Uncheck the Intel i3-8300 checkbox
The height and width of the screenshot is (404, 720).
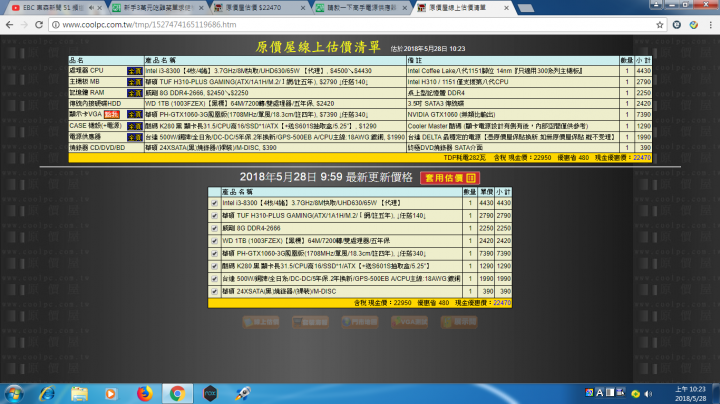214,203
